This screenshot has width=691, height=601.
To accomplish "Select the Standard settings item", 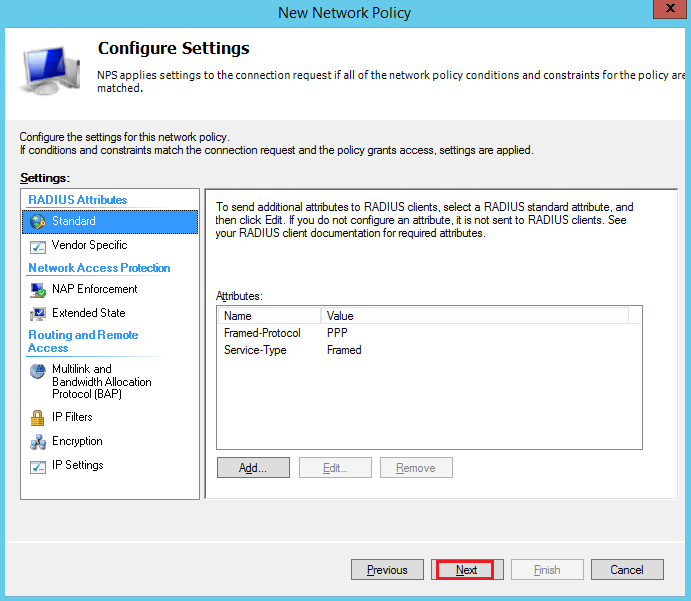I will [x=110, y=221].
